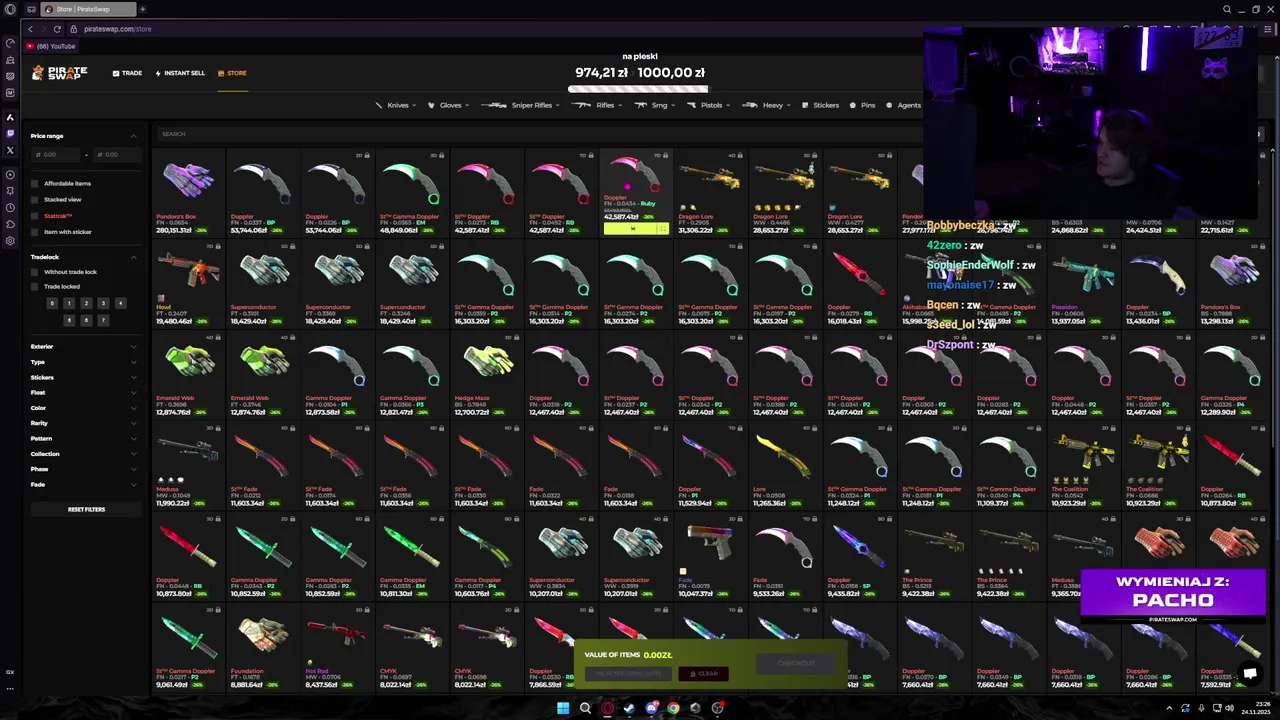This screenshot has width=1280, height=720.
Task: Open the player icon in Opera sidebar
Action: point(10,174)
